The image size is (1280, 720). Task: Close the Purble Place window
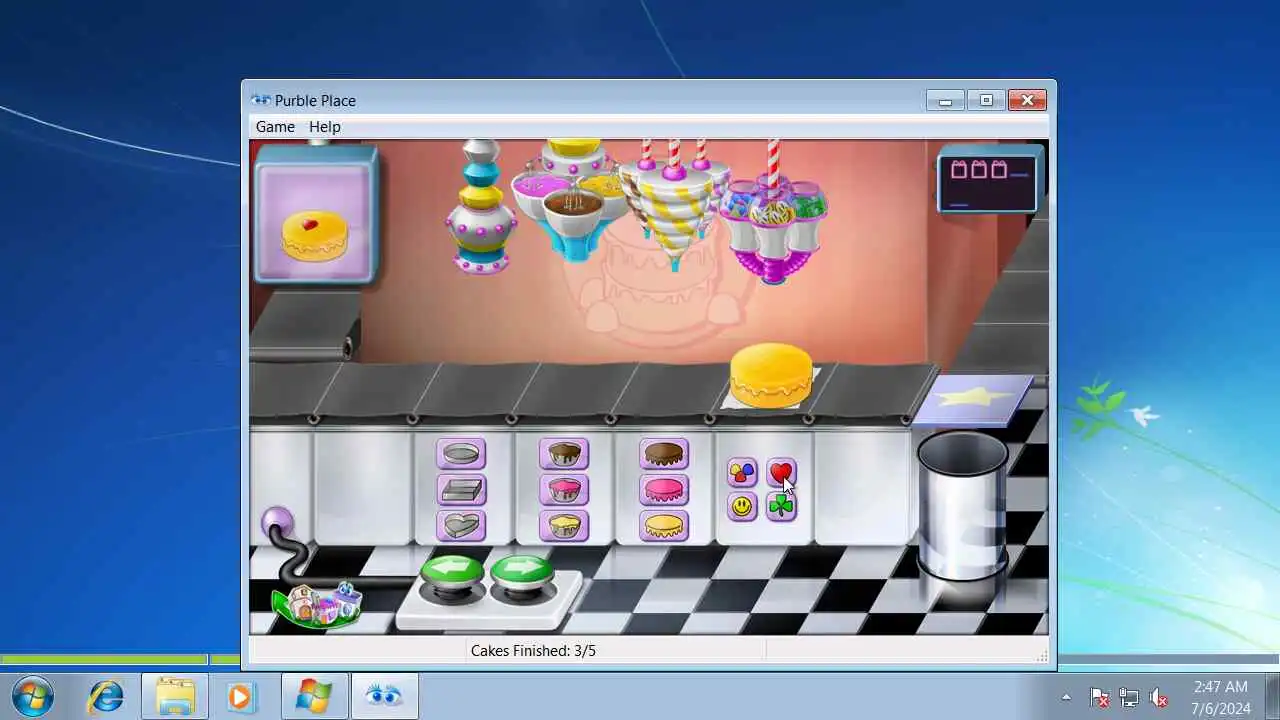pyautogui.click(x=1027, y=100)
